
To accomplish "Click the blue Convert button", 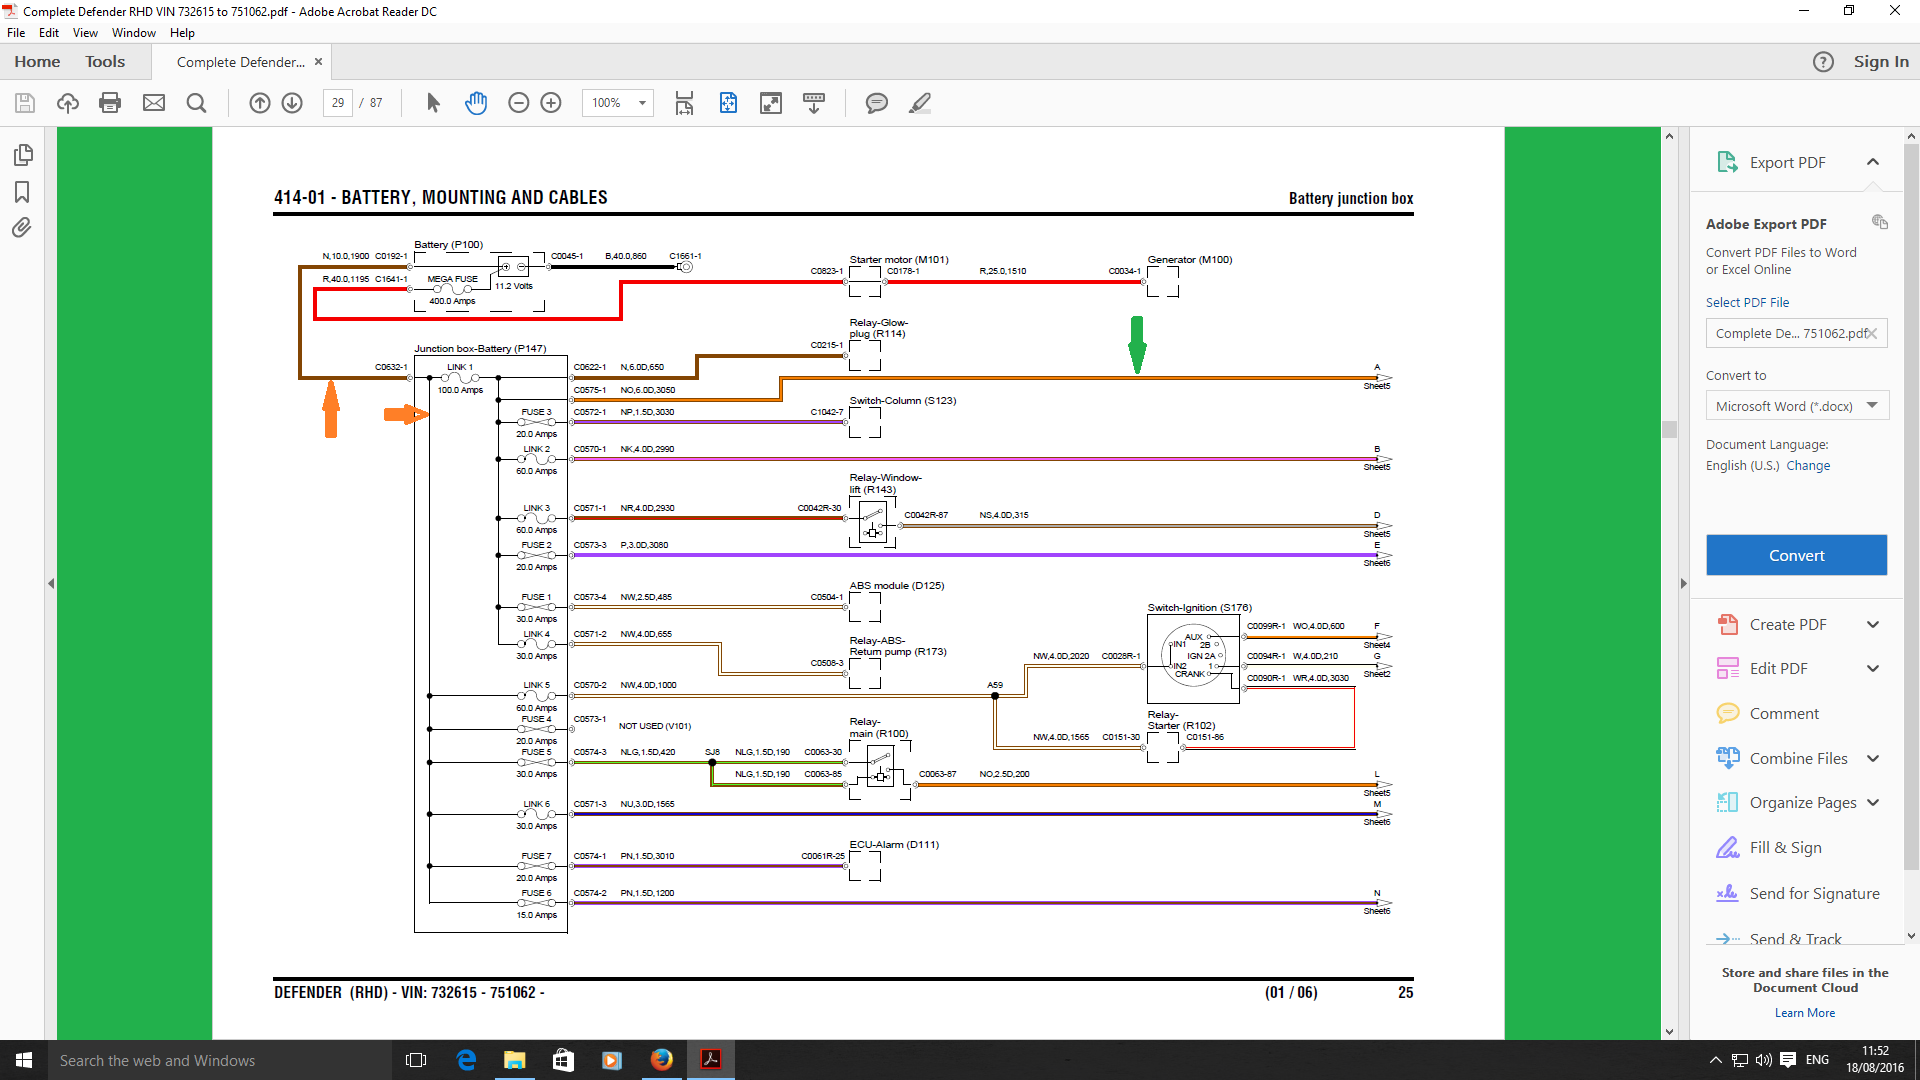I will [1796, 555].
